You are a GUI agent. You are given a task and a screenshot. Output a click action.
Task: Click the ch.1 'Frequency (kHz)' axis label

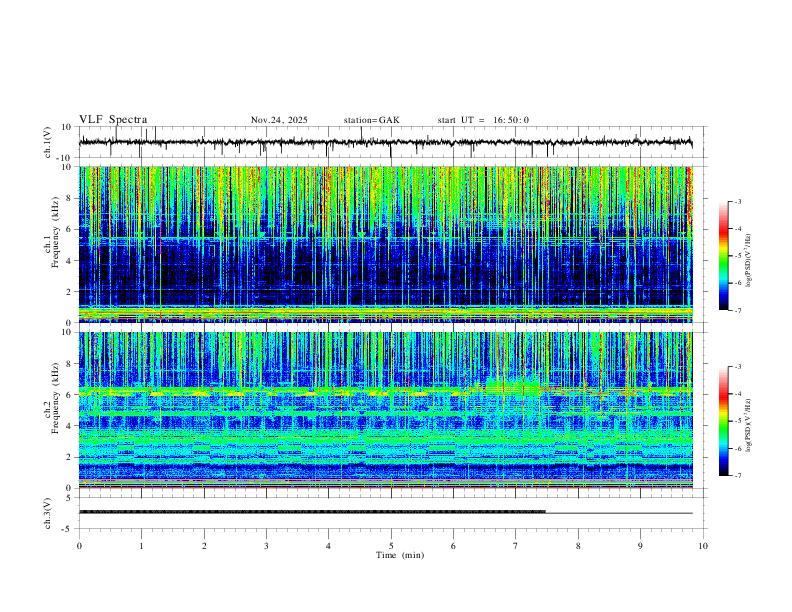[56, 233]
